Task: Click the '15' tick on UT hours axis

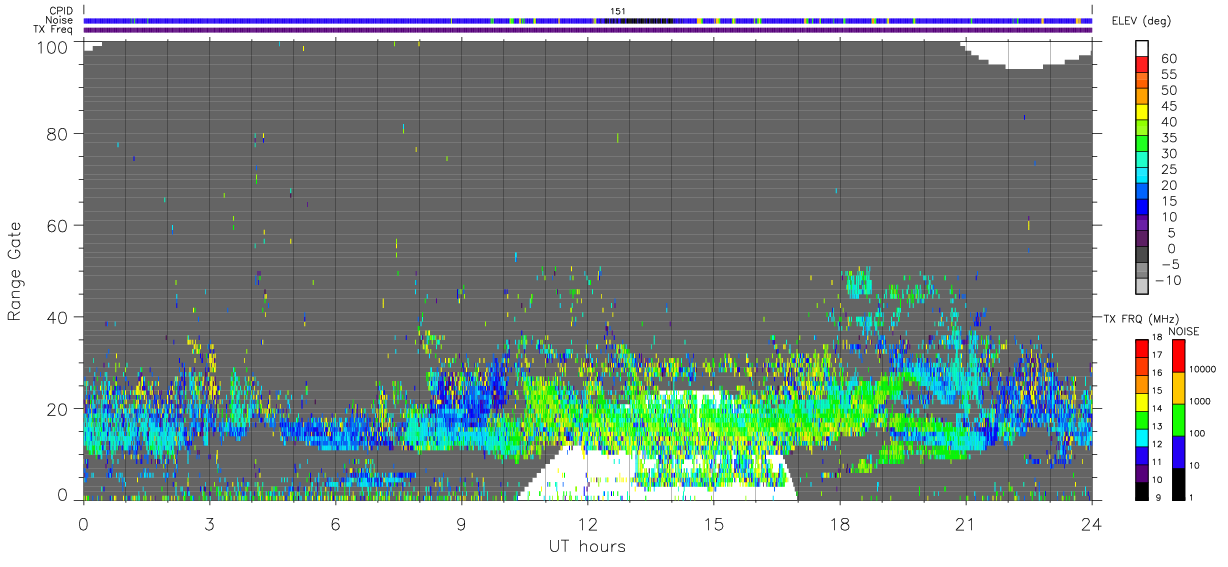Action: (713, 523)
